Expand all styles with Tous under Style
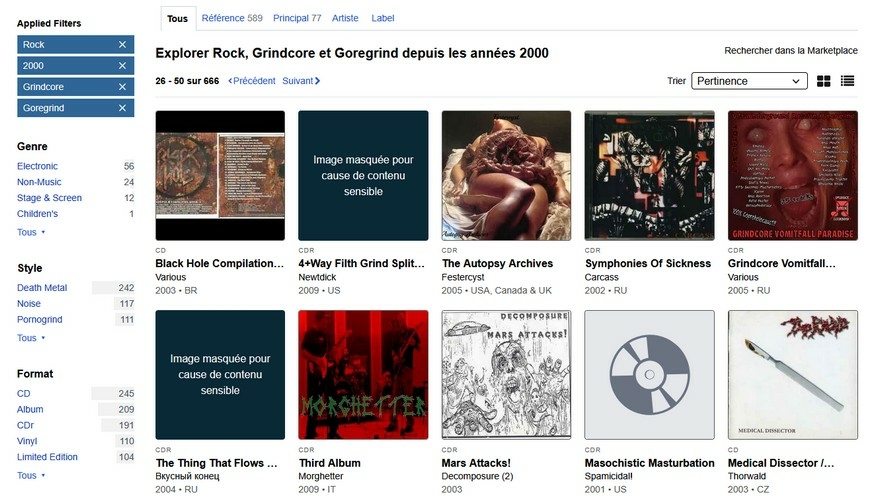Screen dimensions: 890x498 (28, 338)
